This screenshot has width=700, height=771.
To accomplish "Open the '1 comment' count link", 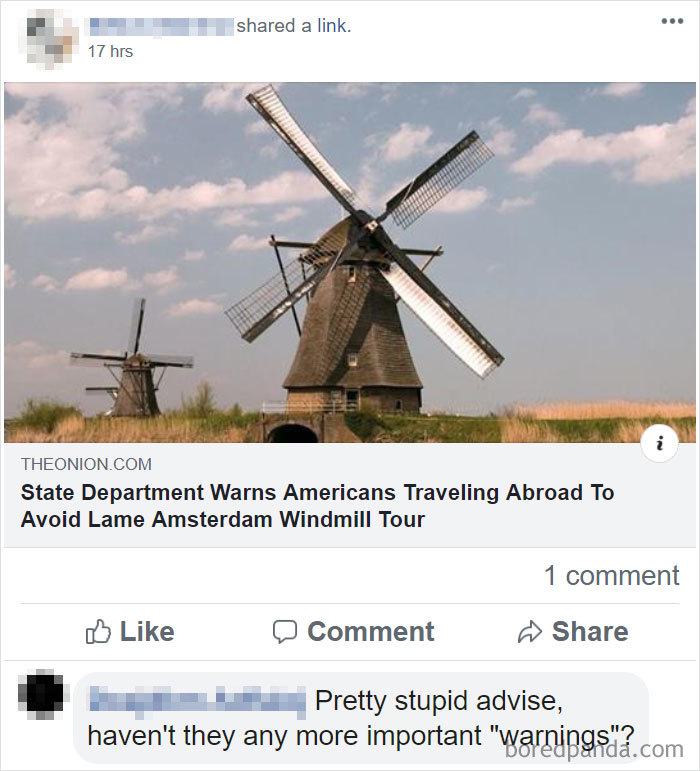I will click(x=612, y=575).
